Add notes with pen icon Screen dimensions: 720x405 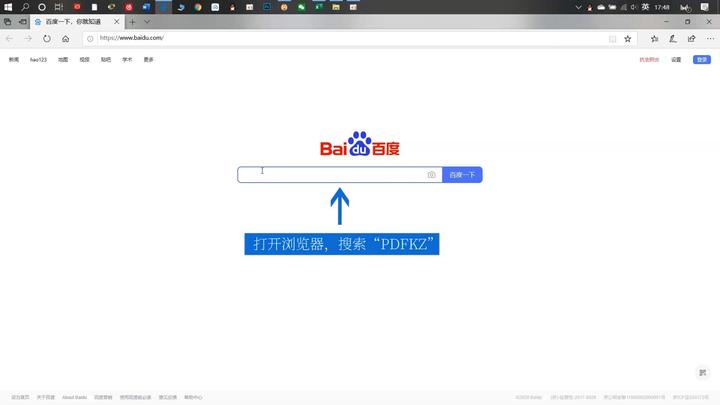click(673, 39)
